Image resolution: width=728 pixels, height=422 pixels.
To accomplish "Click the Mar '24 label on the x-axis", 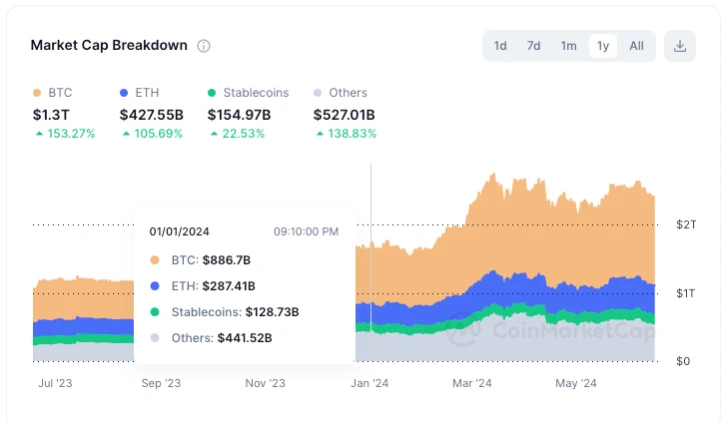I will (x=471, y=383).
